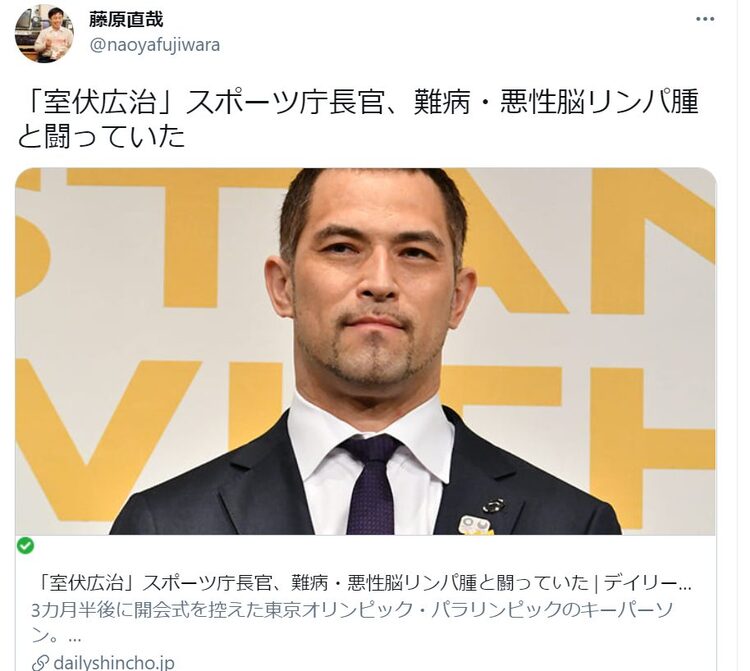Image resolution: width=750 pixels, height=671 pixels.
Task: Click the chain link icon beside dailyshincho.jp
Action: 40,663
